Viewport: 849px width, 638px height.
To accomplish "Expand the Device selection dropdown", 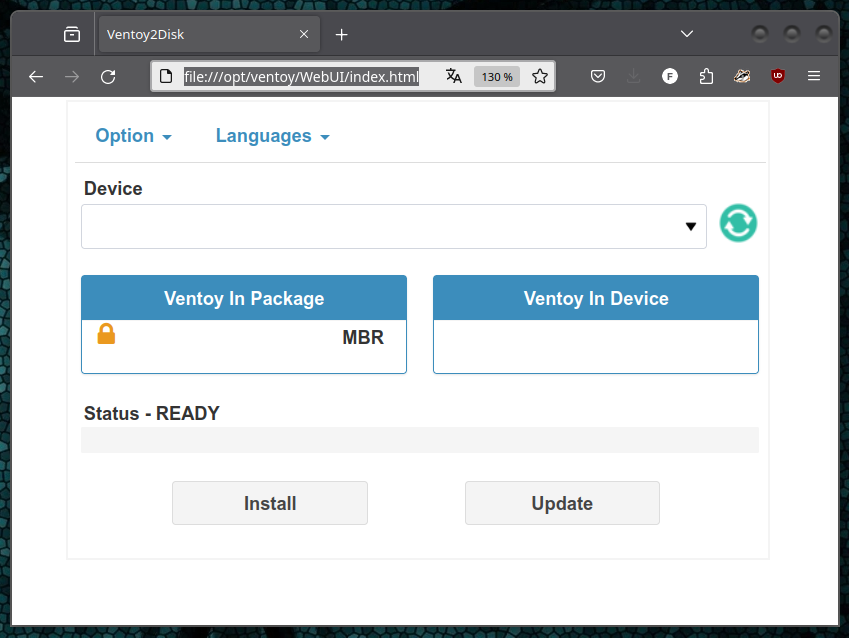I will [x=690, y=226].
